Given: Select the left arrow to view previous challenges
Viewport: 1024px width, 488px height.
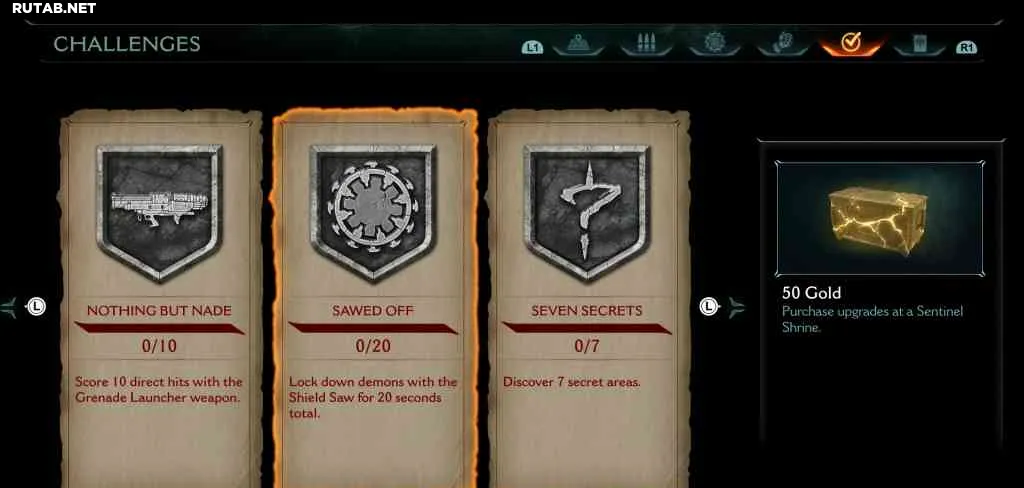Looking at the screenshot, I should (x=9, y=306).
